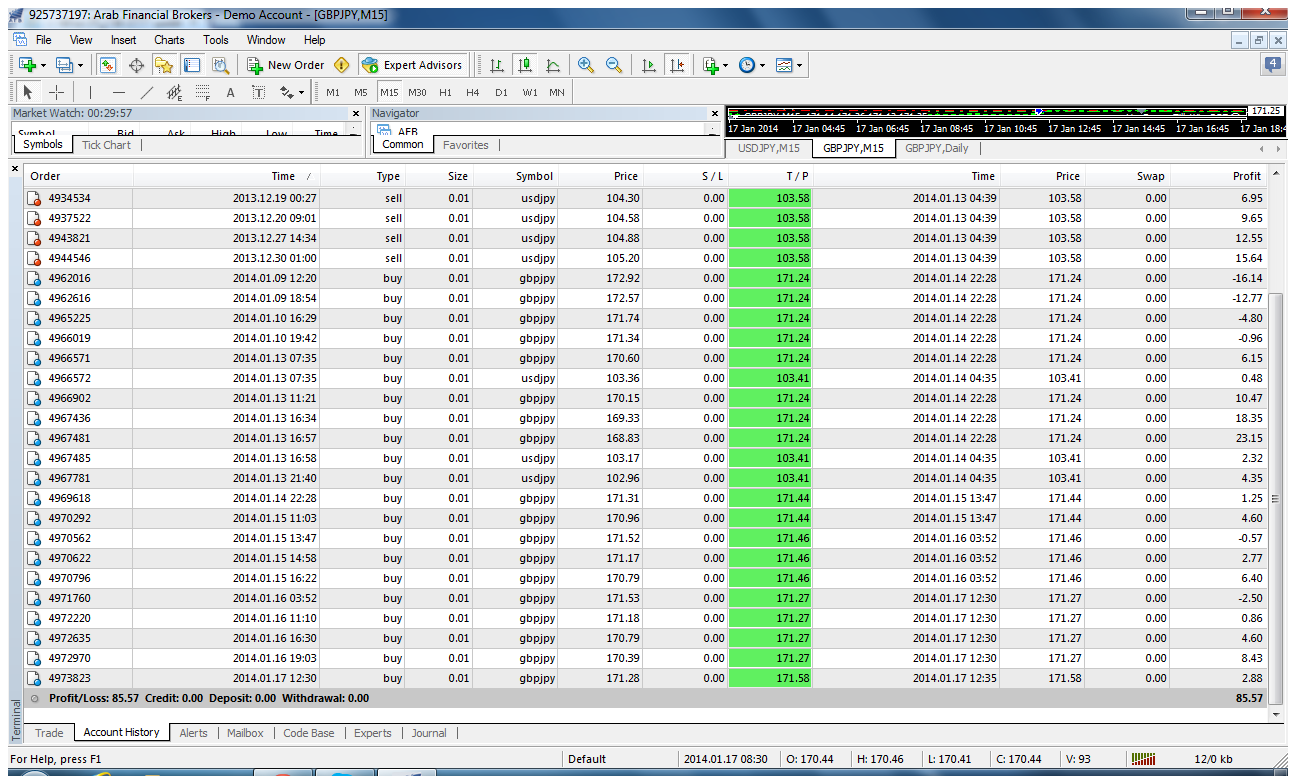Switch timeframe to H4

473,93
